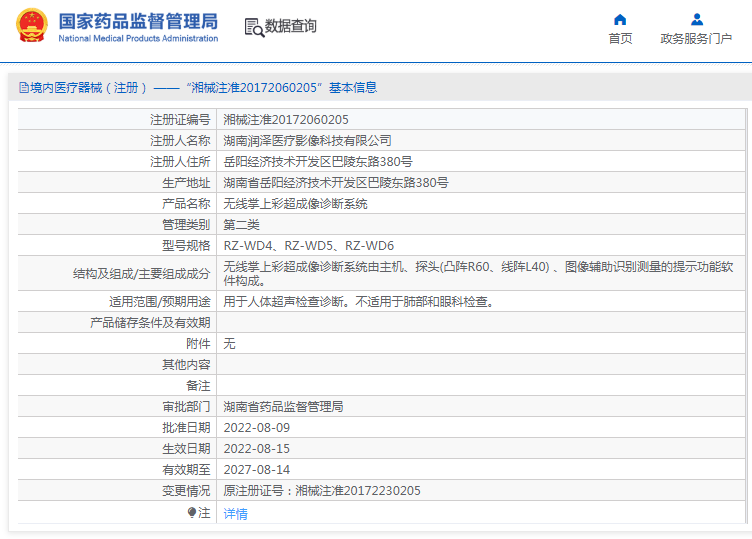Click the 批准日期 row label
Screen dimensions: 752x539
186,428
